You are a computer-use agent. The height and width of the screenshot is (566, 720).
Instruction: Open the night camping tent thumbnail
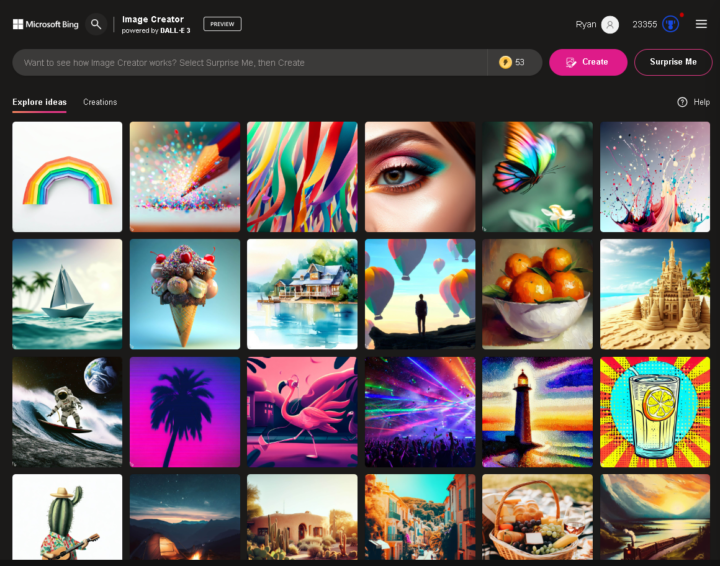185,517
